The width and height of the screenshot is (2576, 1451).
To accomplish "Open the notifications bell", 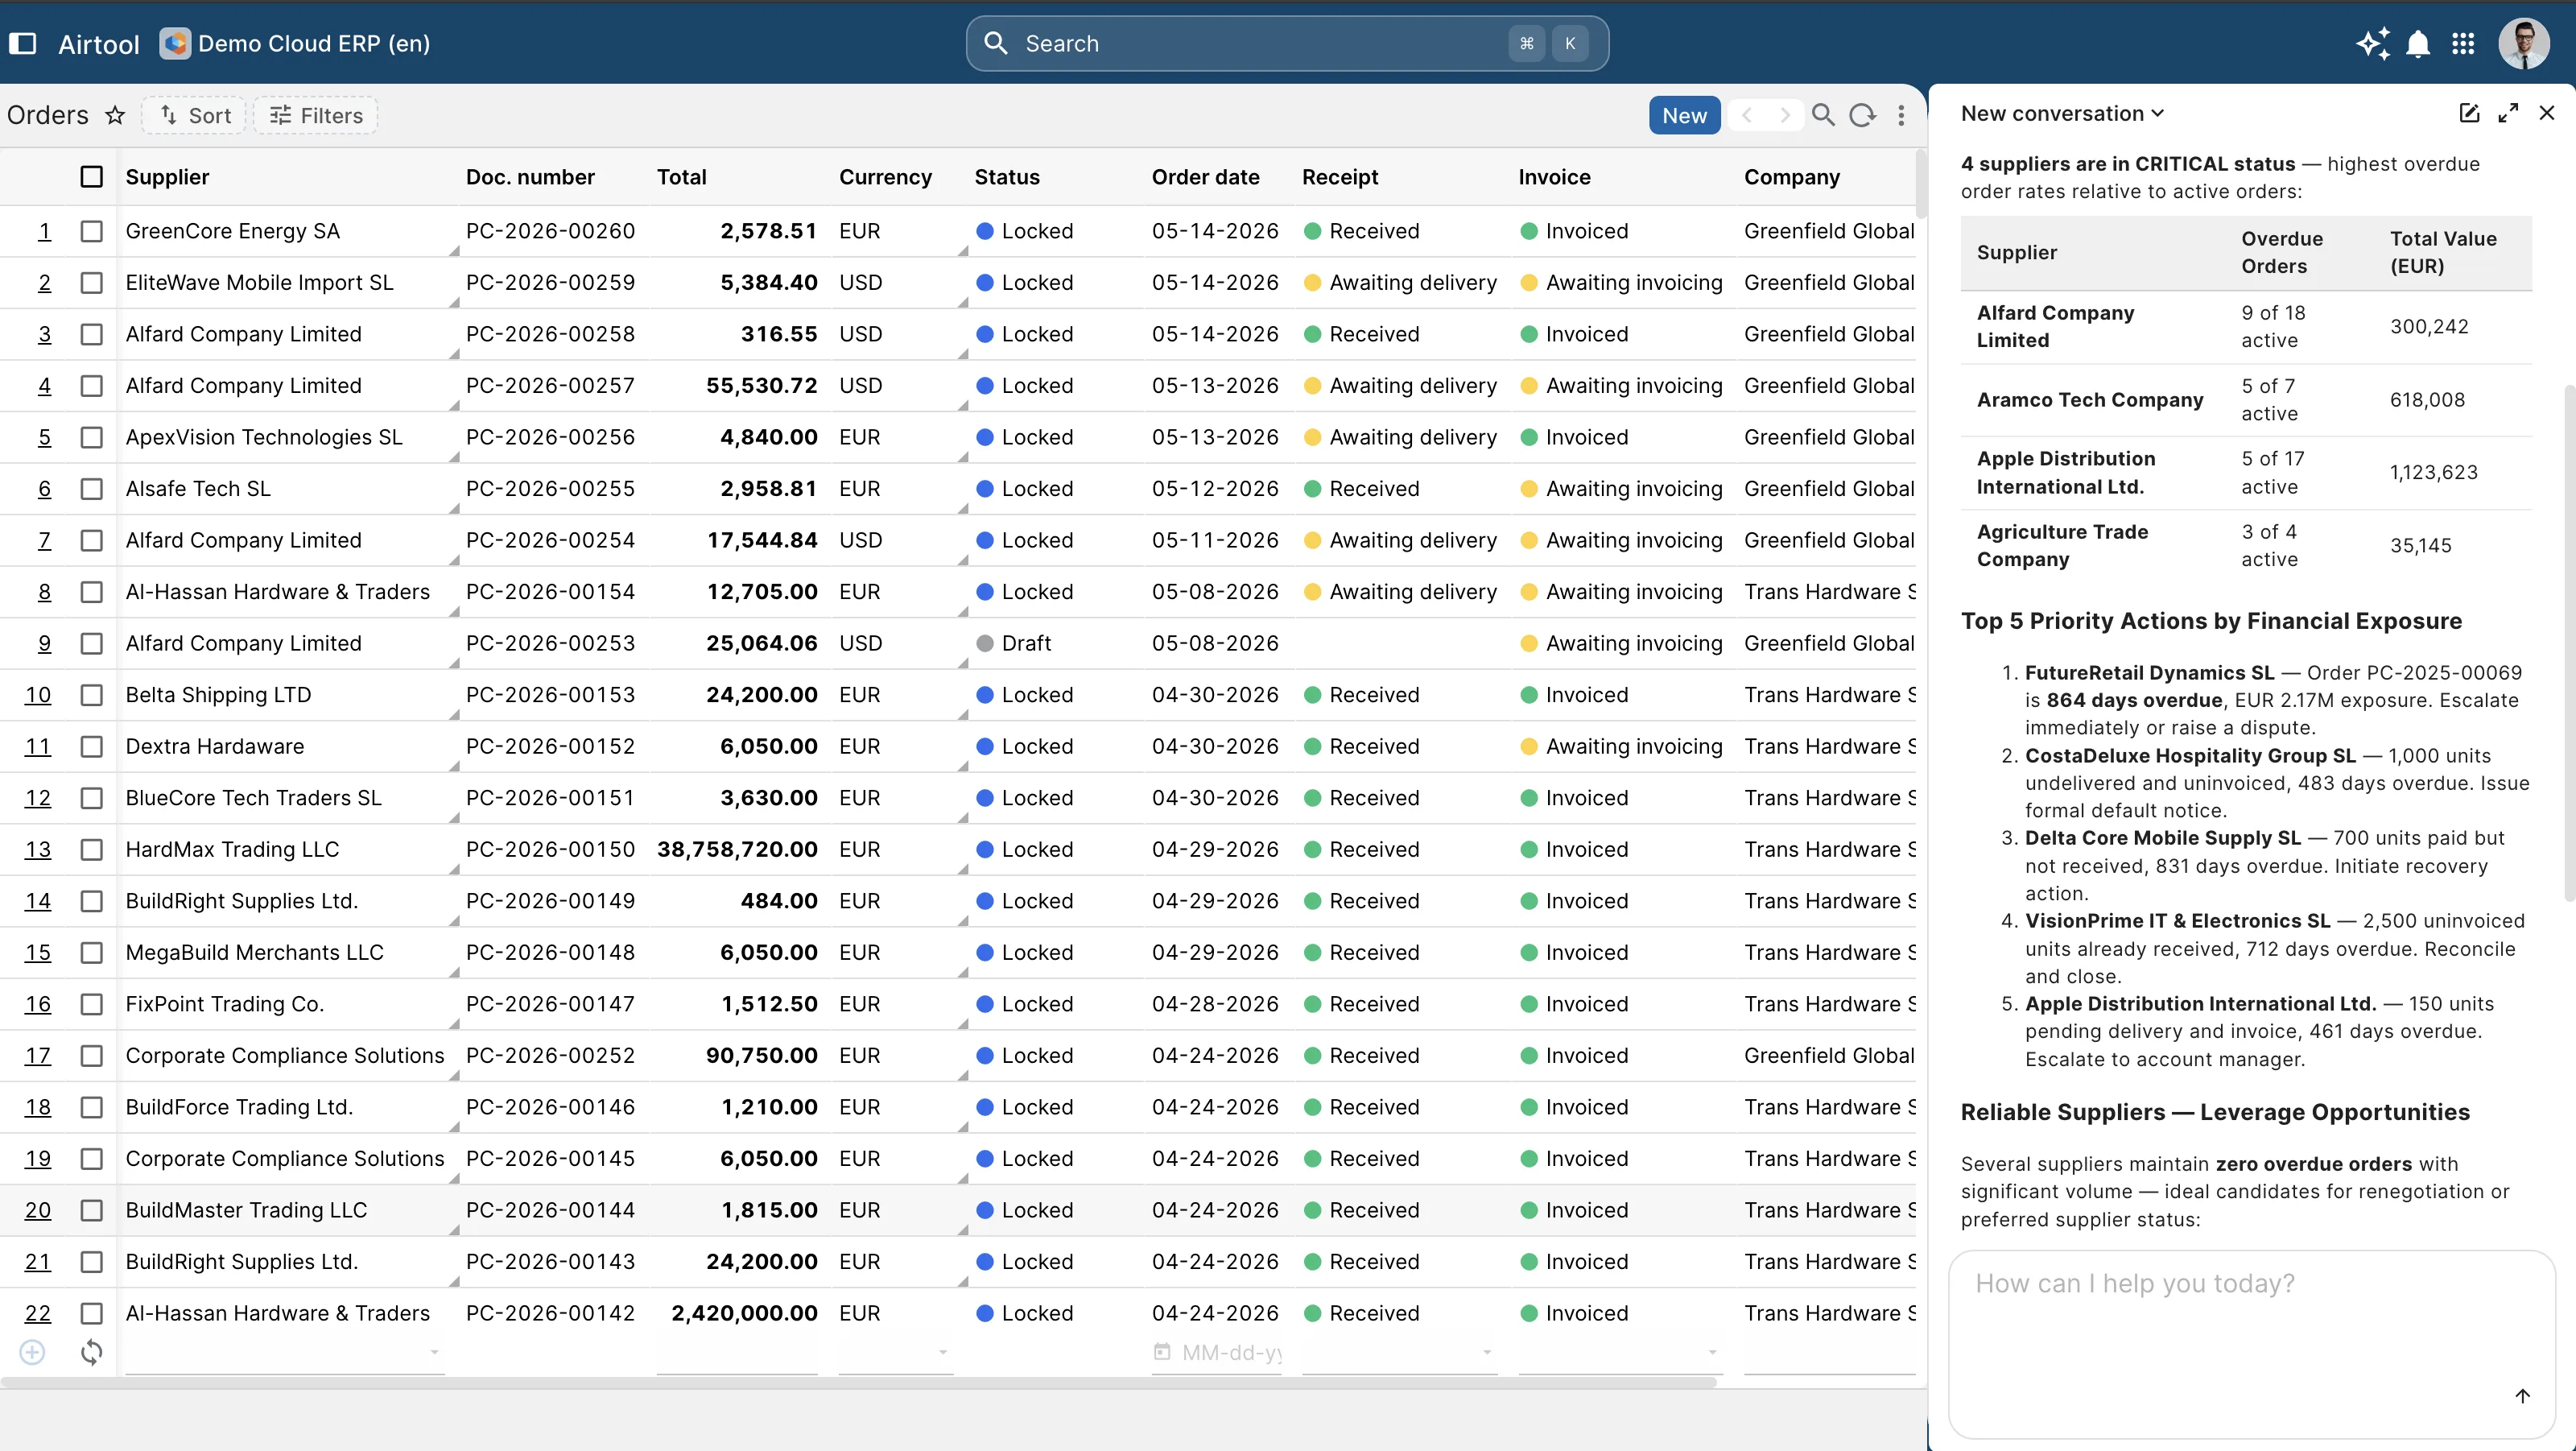I will coord(2418,43).
